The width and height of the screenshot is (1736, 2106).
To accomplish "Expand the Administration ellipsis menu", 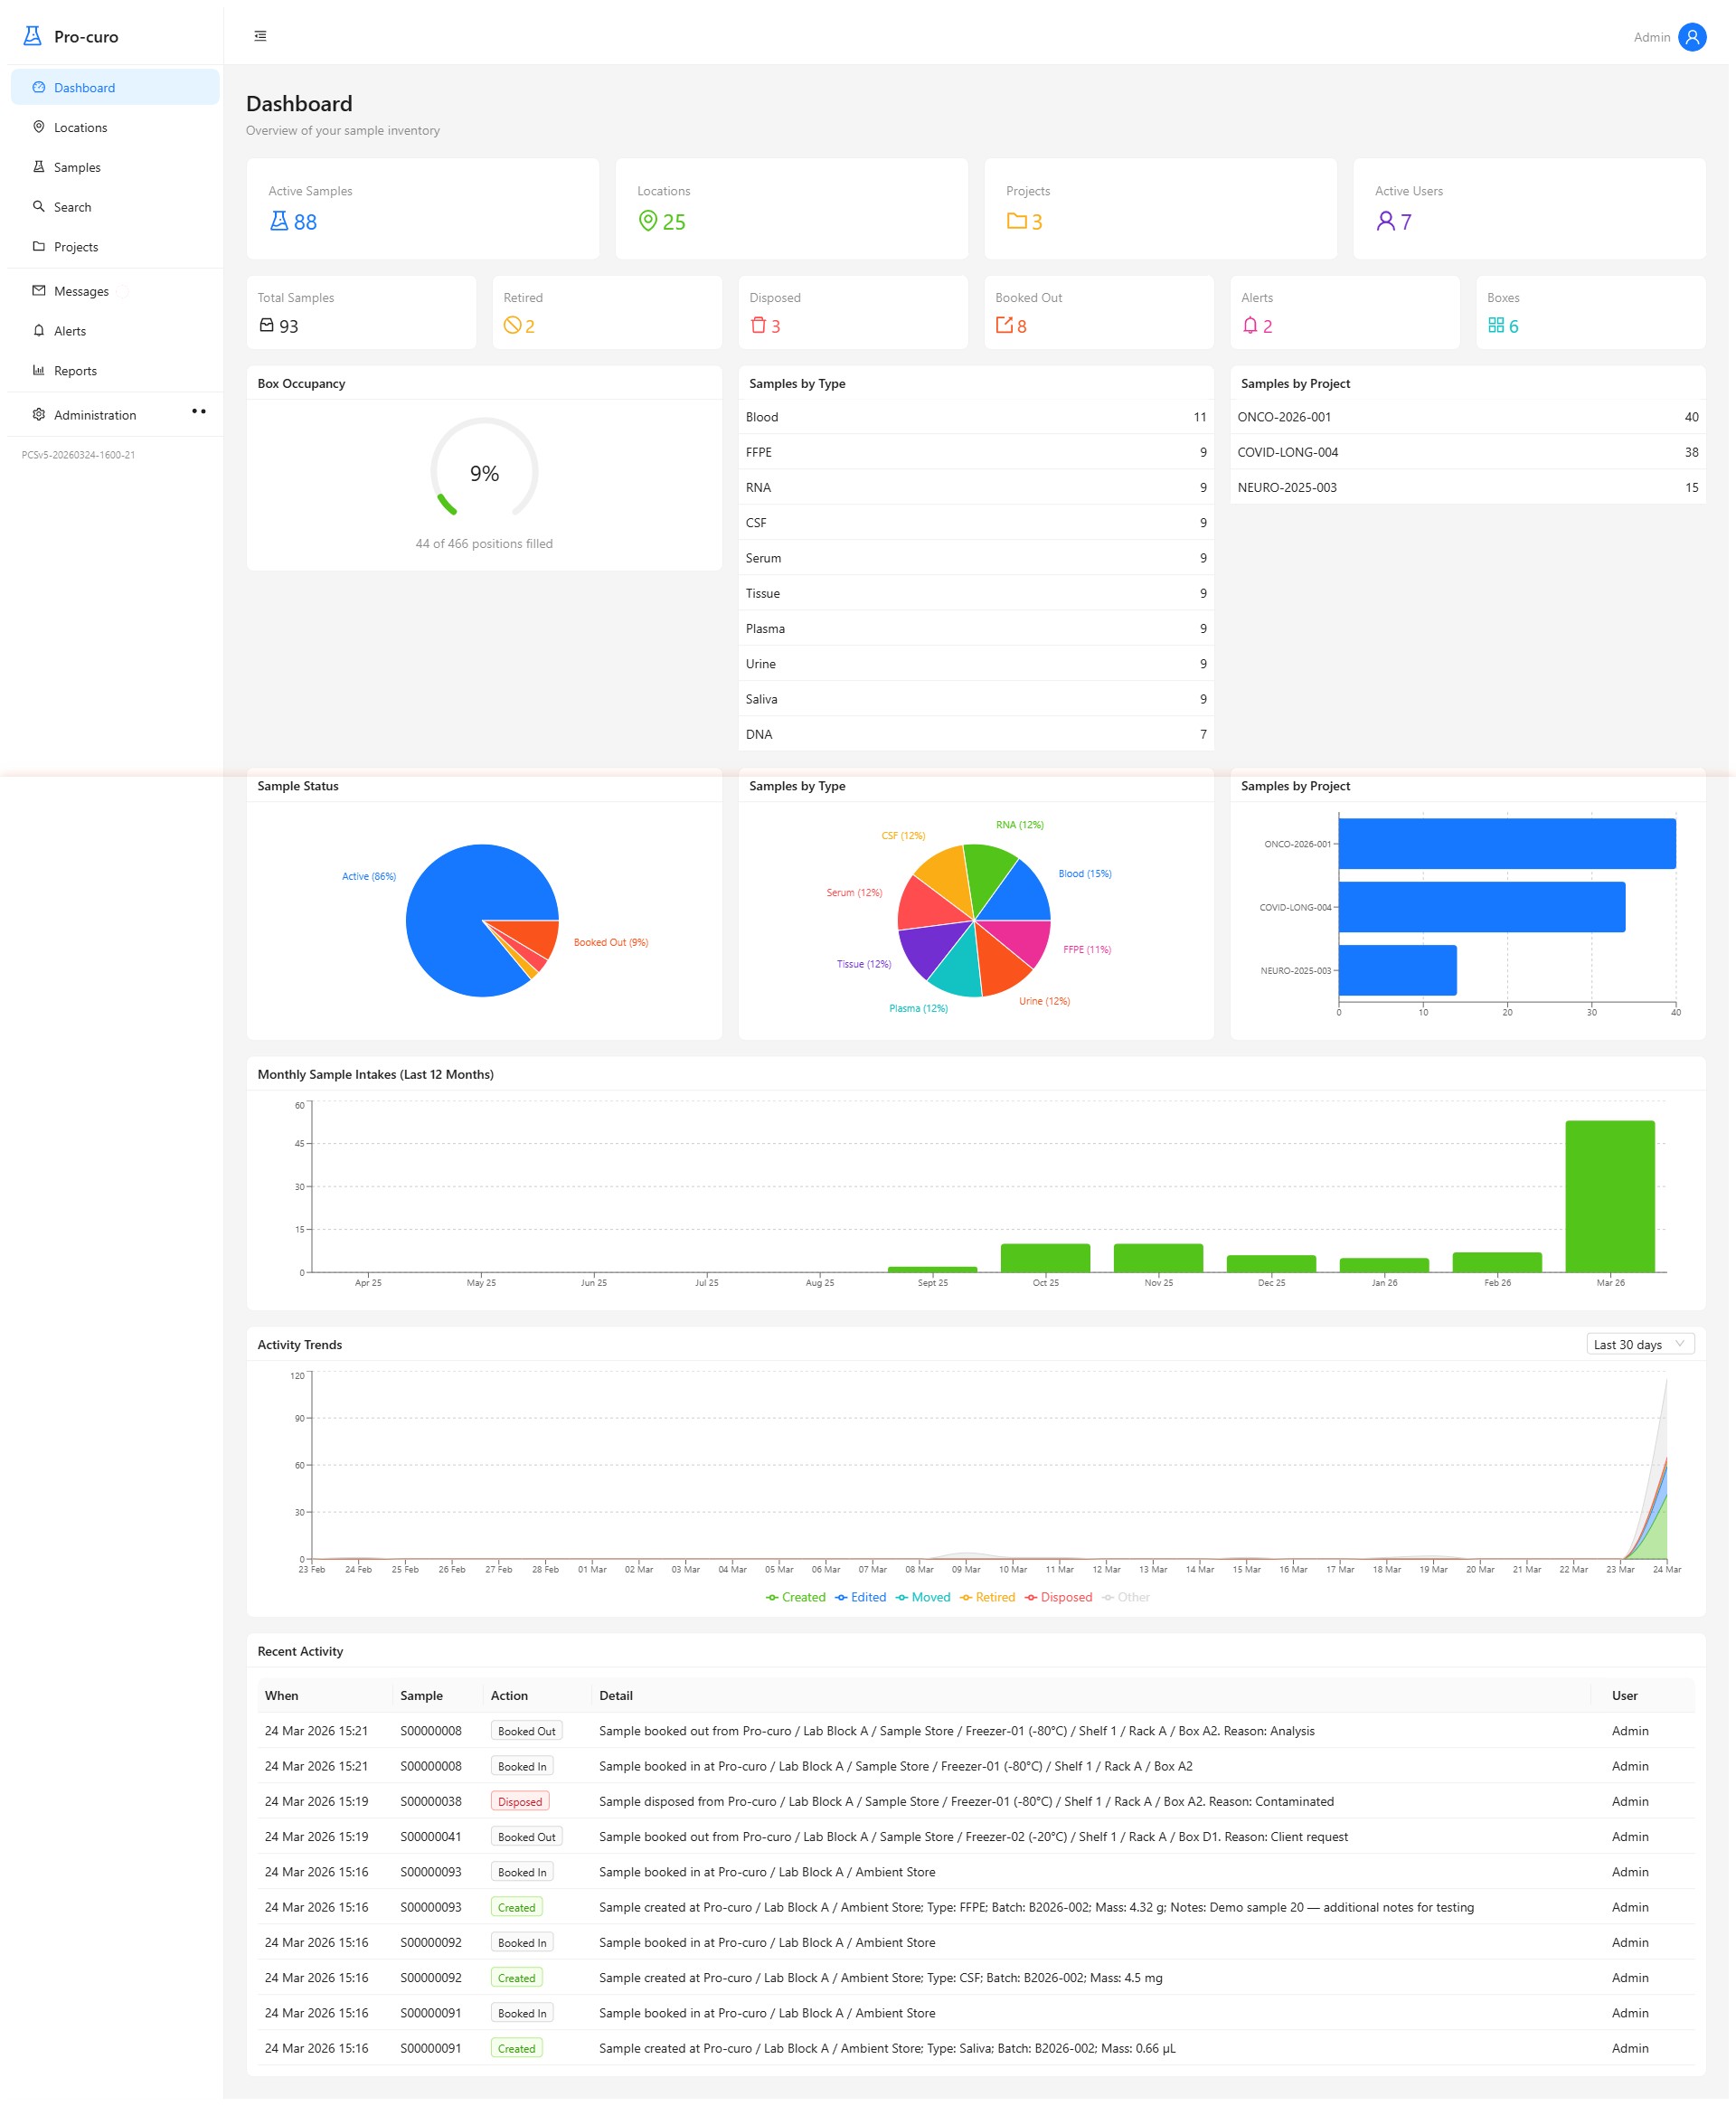I will point(198,411).
